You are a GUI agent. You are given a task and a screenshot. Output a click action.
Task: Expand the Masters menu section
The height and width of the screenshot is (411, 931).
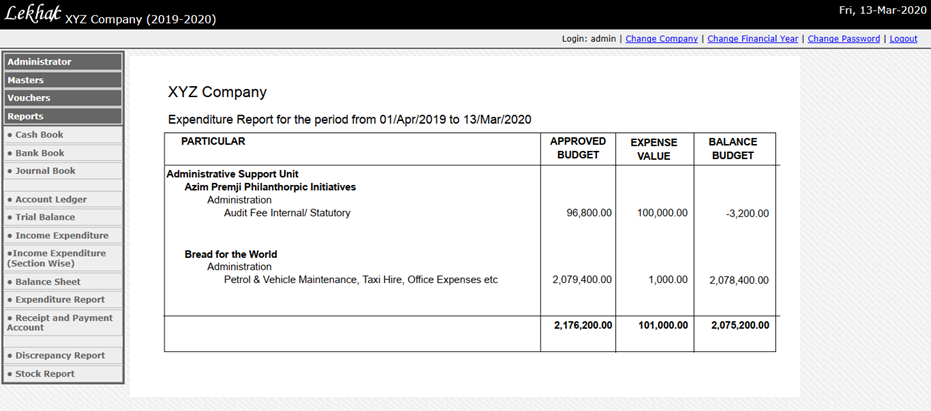[63, 80]
